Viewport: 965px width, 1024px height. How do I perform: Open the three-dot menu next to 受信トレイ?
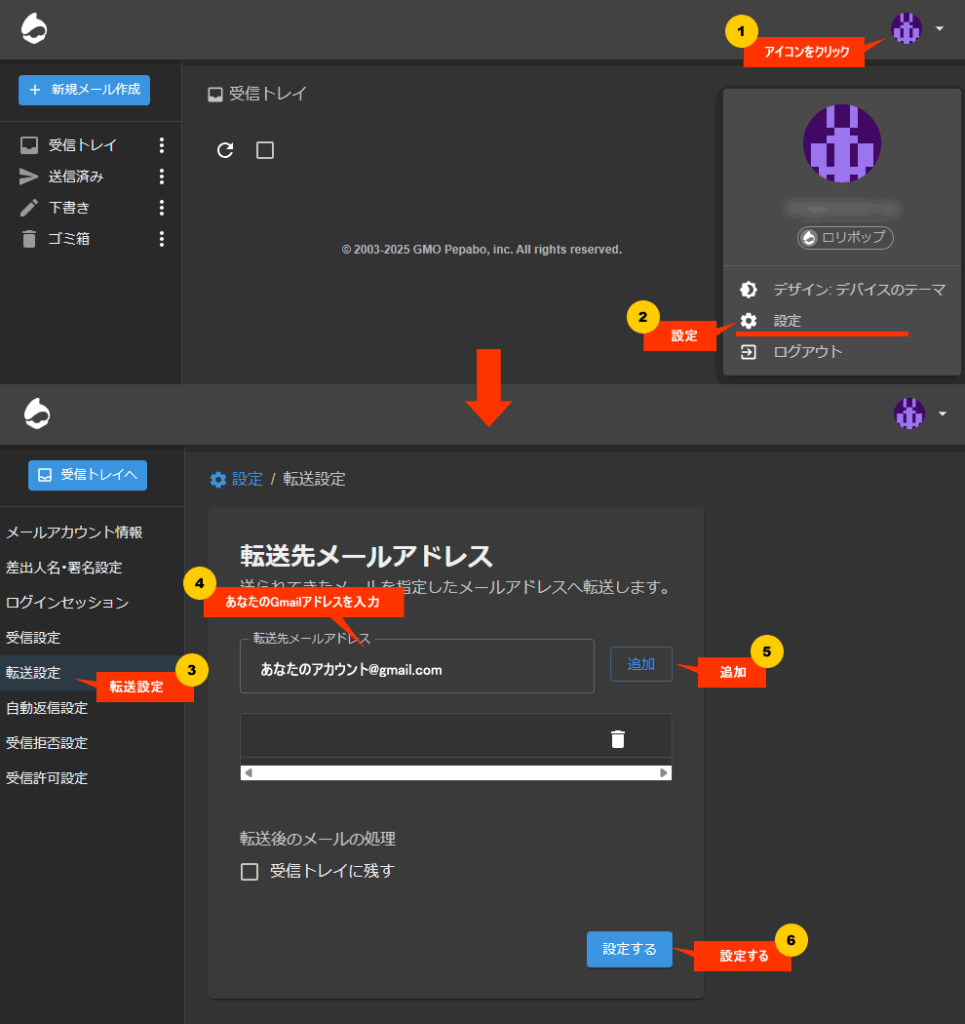click(x=162, y=146)
